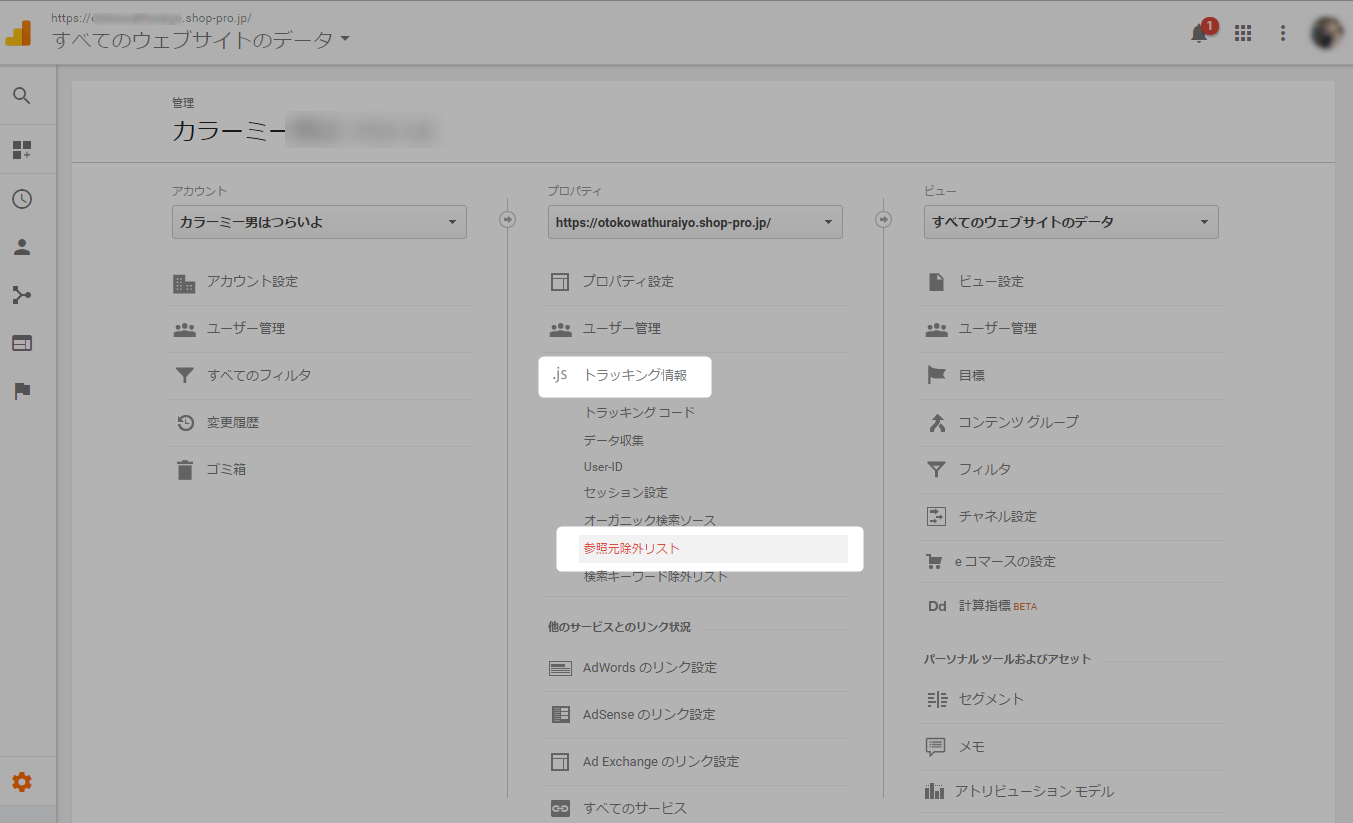Open the behavior icon in sidebar
This screenshot has height=823, width=1353.
click(x=21, y=343)
